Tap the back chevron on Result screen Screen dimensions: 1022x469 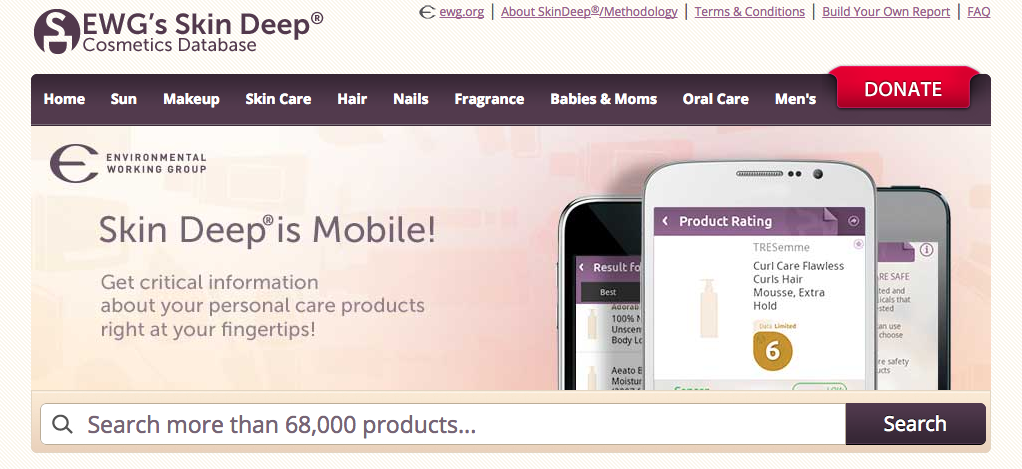(x=582, y=267)
